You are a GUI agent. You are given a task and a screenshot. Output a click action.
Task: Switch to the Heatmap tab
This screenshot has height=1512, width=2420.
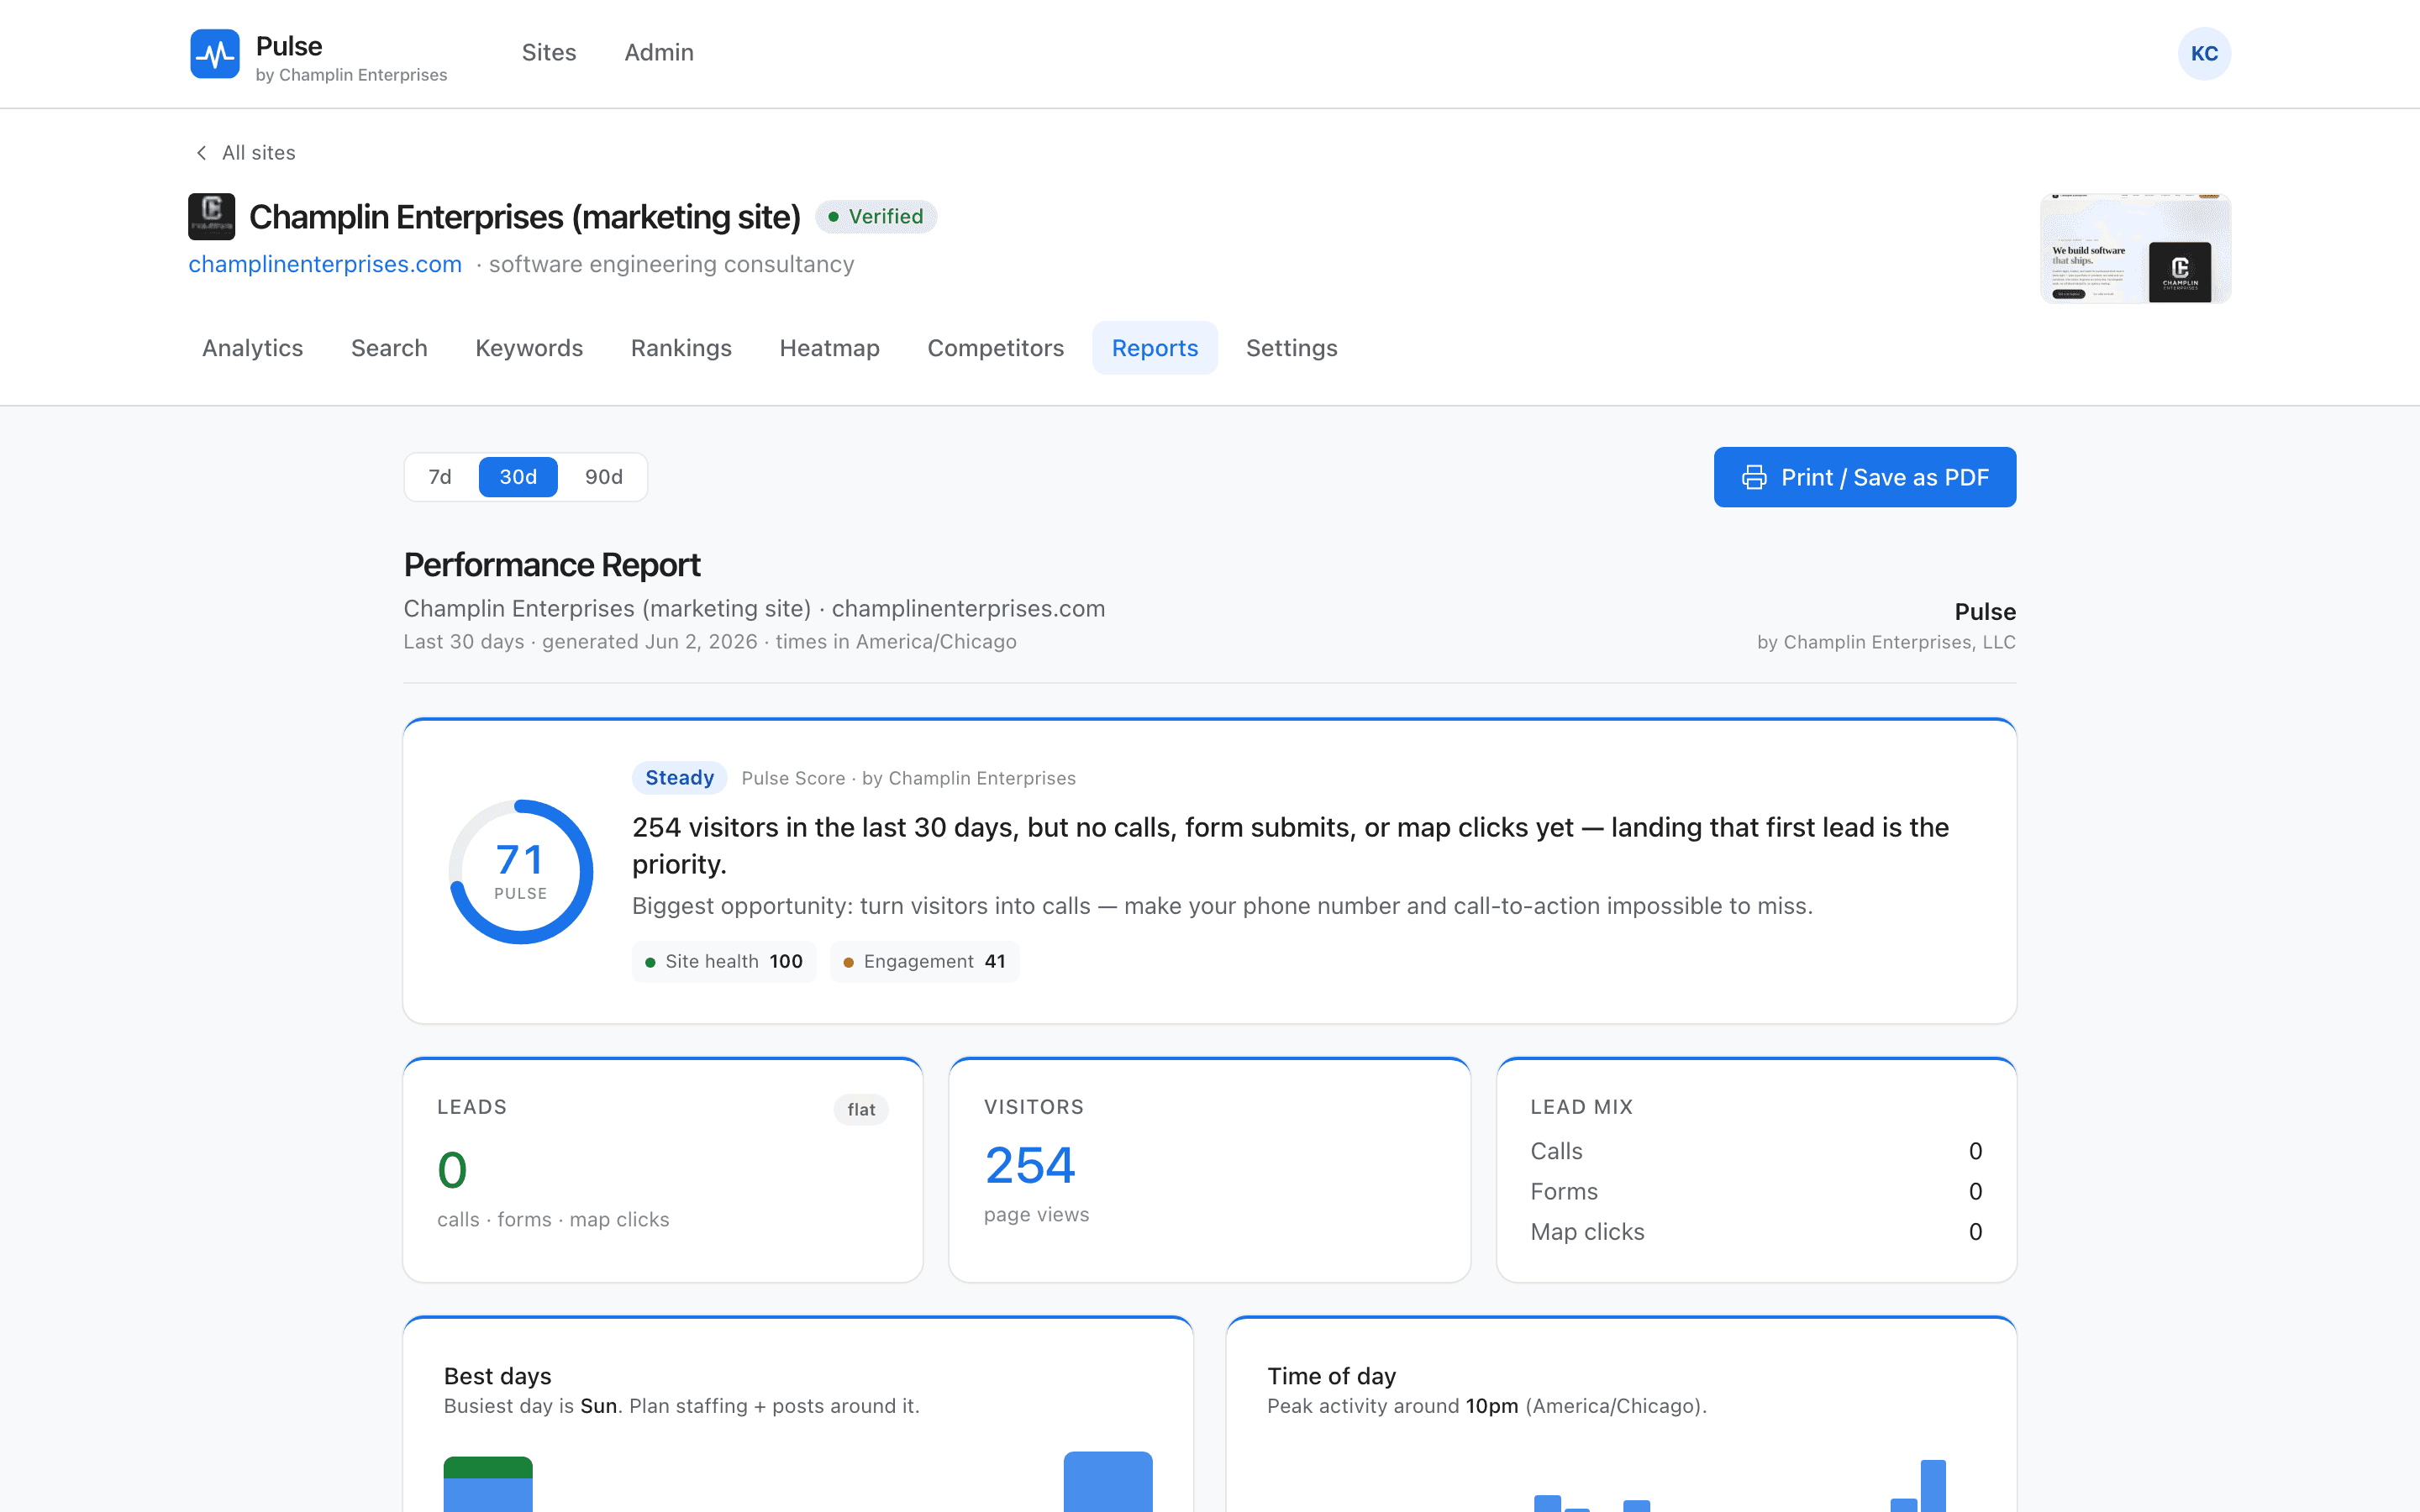[x=829, y=348]
